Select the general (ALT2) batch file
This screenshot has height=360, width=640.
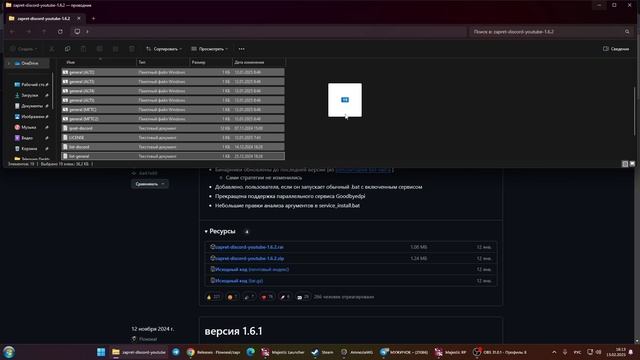(173, 72)
